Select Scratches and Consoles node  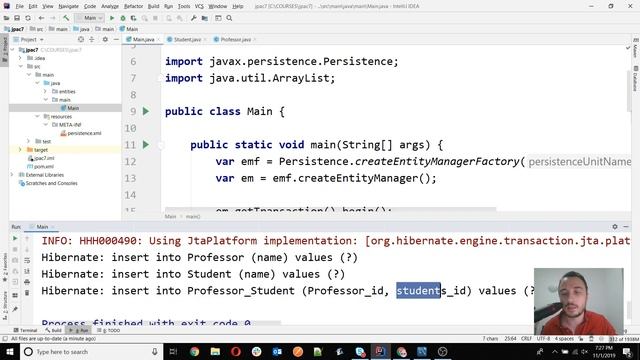tap(48, 183)
